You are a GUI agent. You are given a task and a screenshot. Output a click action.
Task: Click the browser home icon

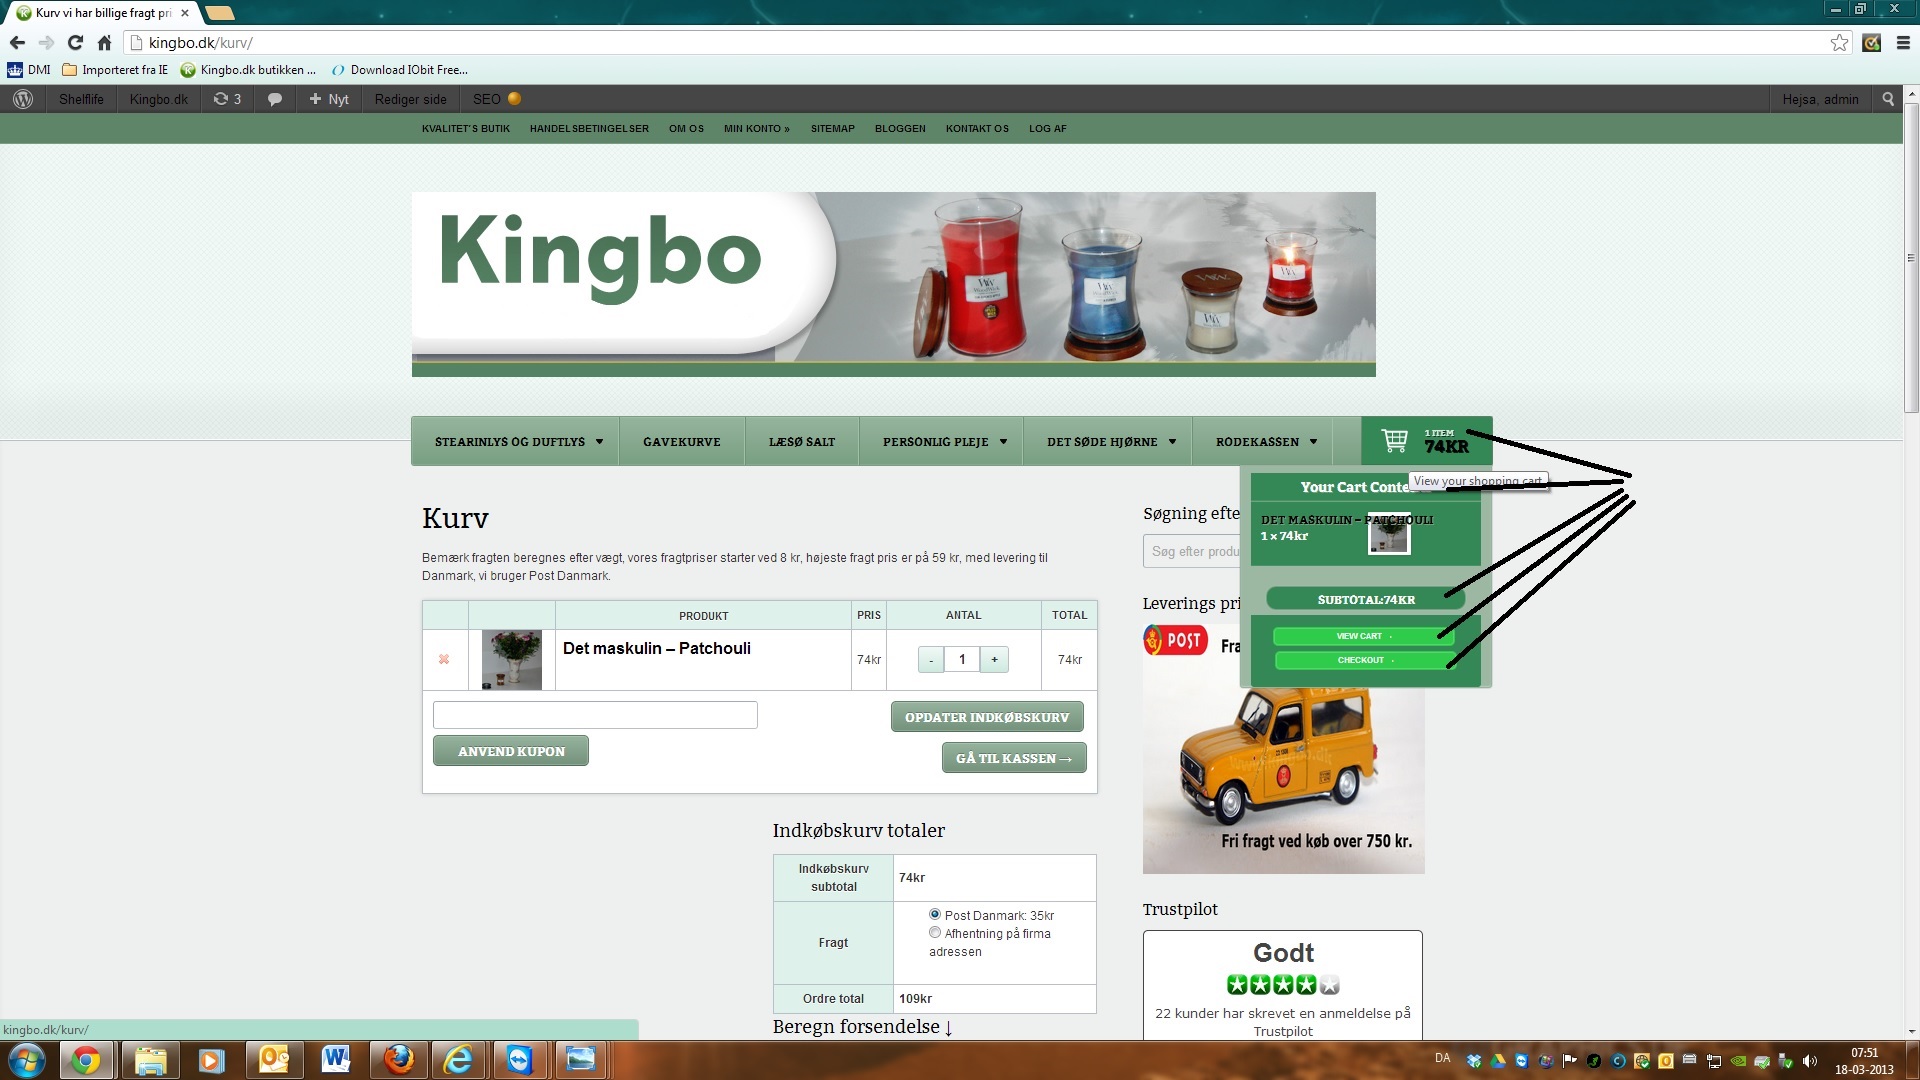pyautogui.click(x=104, y=43)
